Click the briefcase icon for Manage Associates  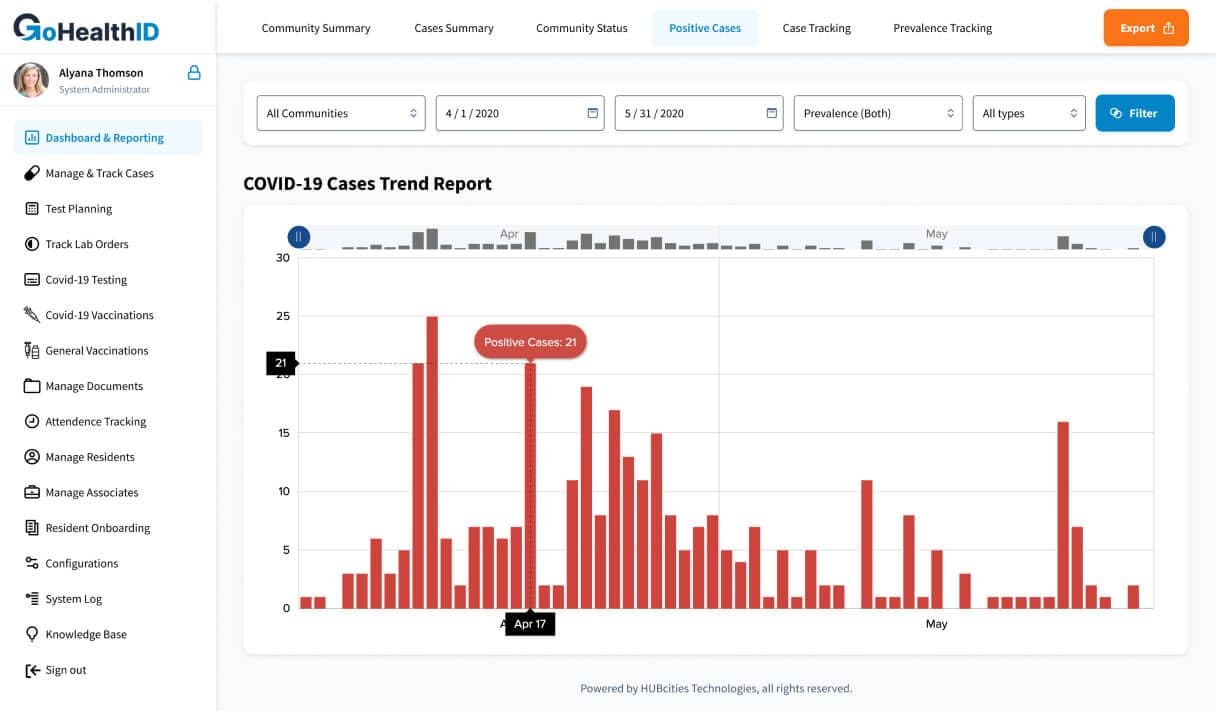point(31,493)
